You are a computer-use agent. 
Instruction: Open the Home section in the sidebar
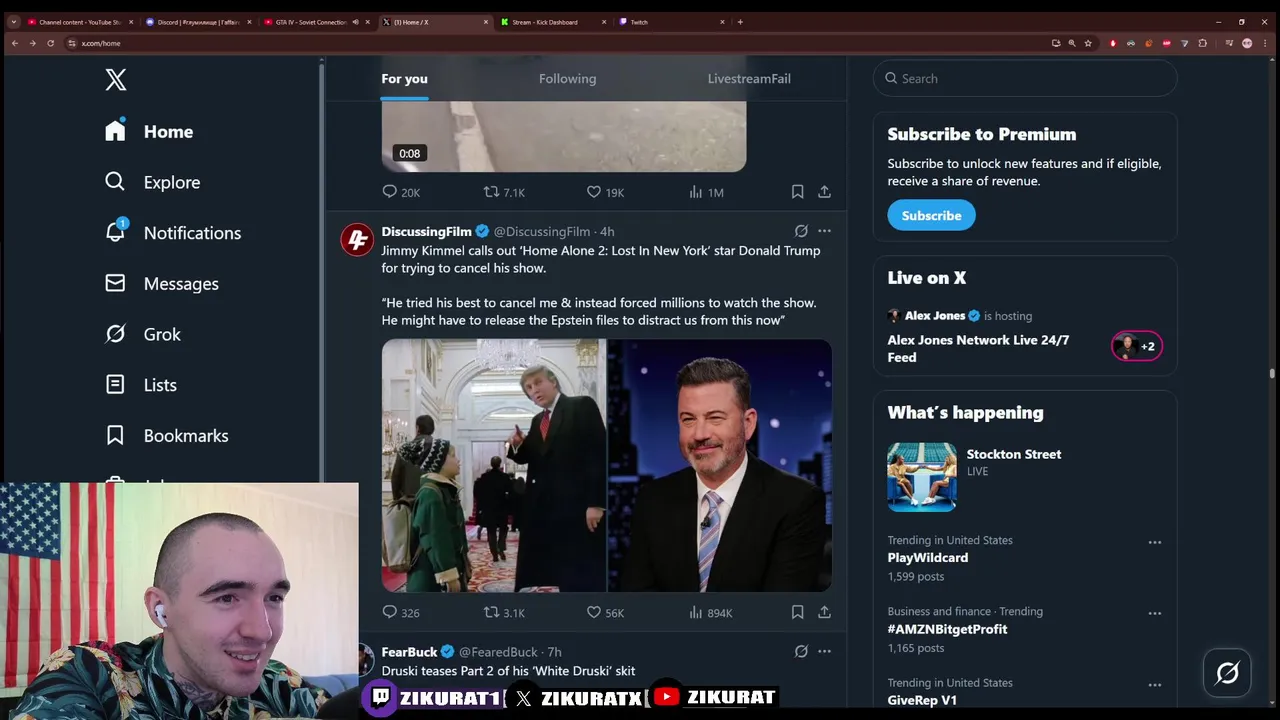[149, 131]
